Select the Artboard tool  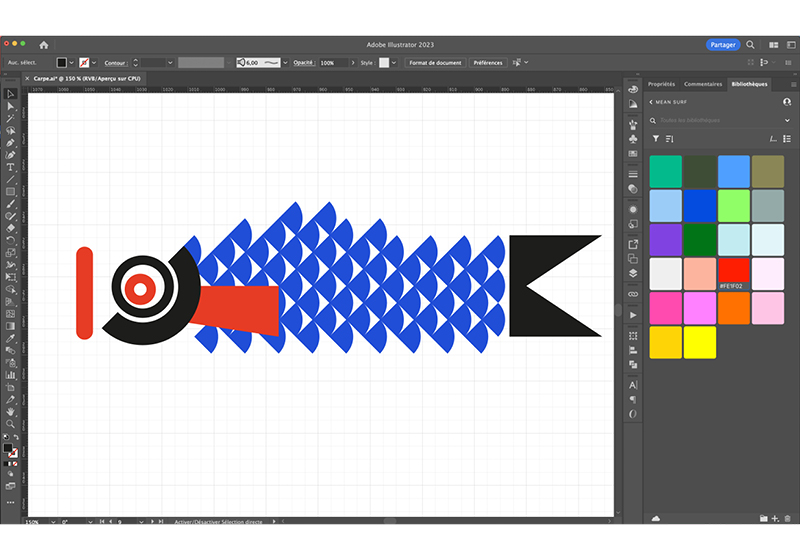(10, 388)
